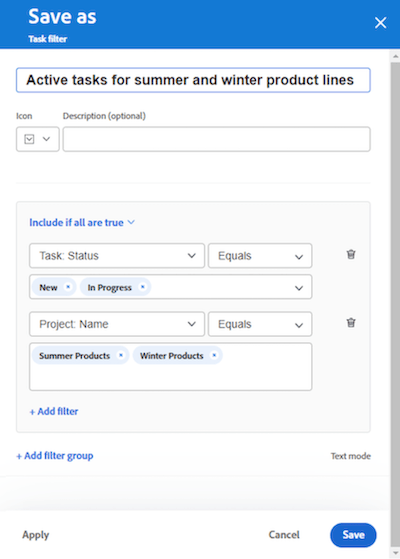Remove the Summer Products tag
The image size is (400, 559).
tap(121, 355)
